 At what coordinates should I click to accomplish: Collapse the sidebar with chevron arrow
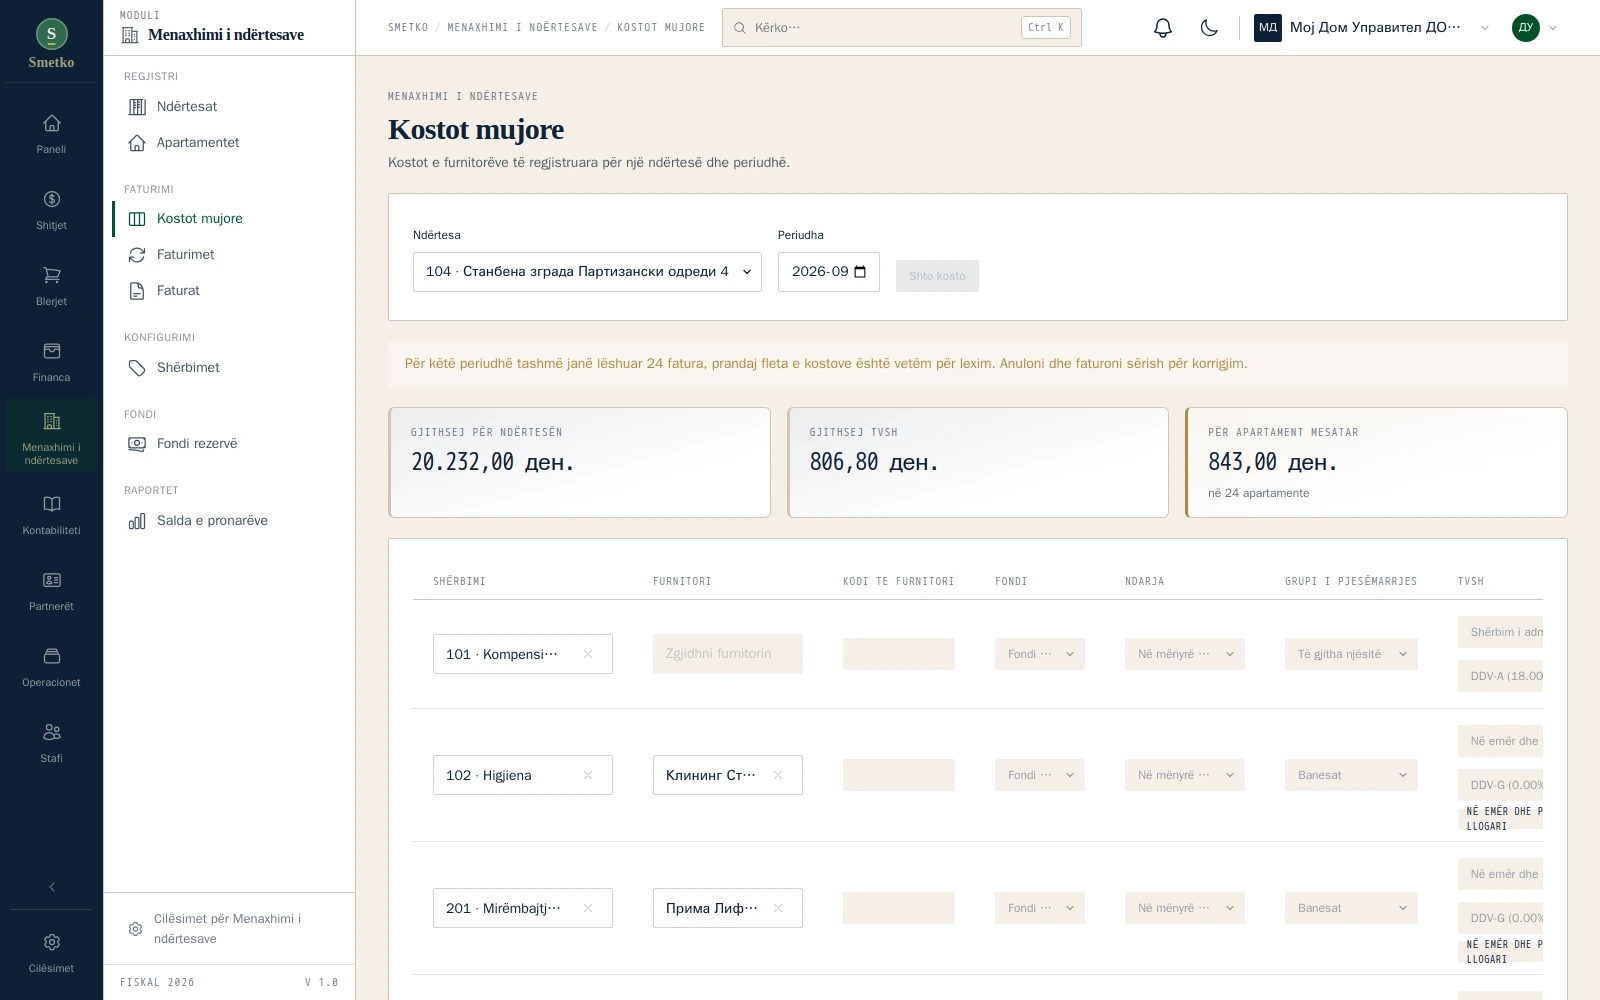click(52, 887)
